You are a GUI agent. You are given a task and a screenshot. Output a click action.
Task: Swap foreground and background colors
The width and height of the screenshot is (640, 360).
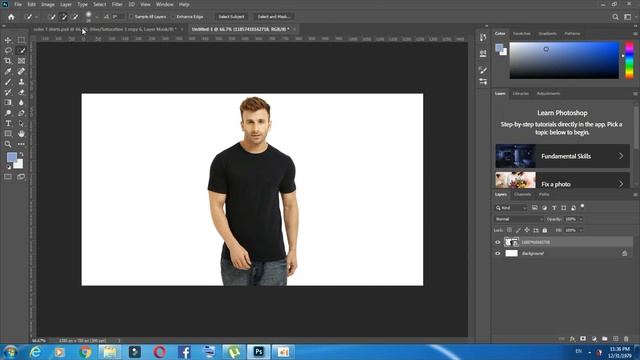point(21,155)
